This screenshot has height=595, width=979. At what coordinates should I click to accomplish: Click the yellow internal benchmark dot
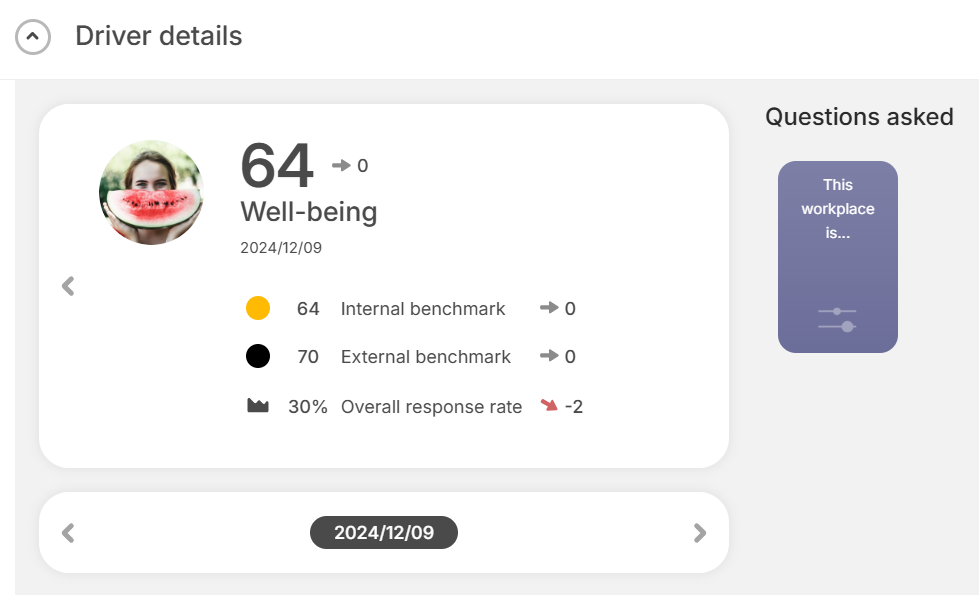[258, 308]
